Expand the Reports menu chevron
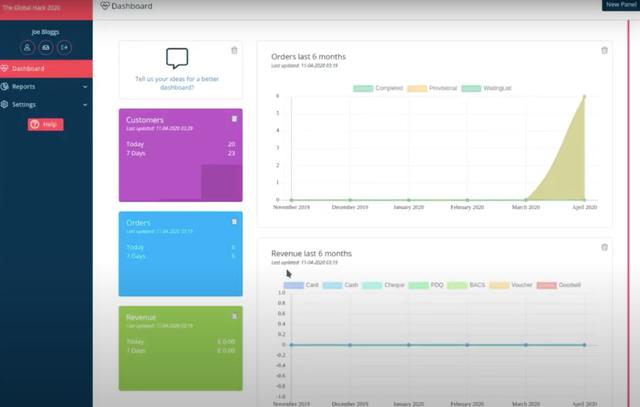This screenshot has height=407, width=640. 85,87
